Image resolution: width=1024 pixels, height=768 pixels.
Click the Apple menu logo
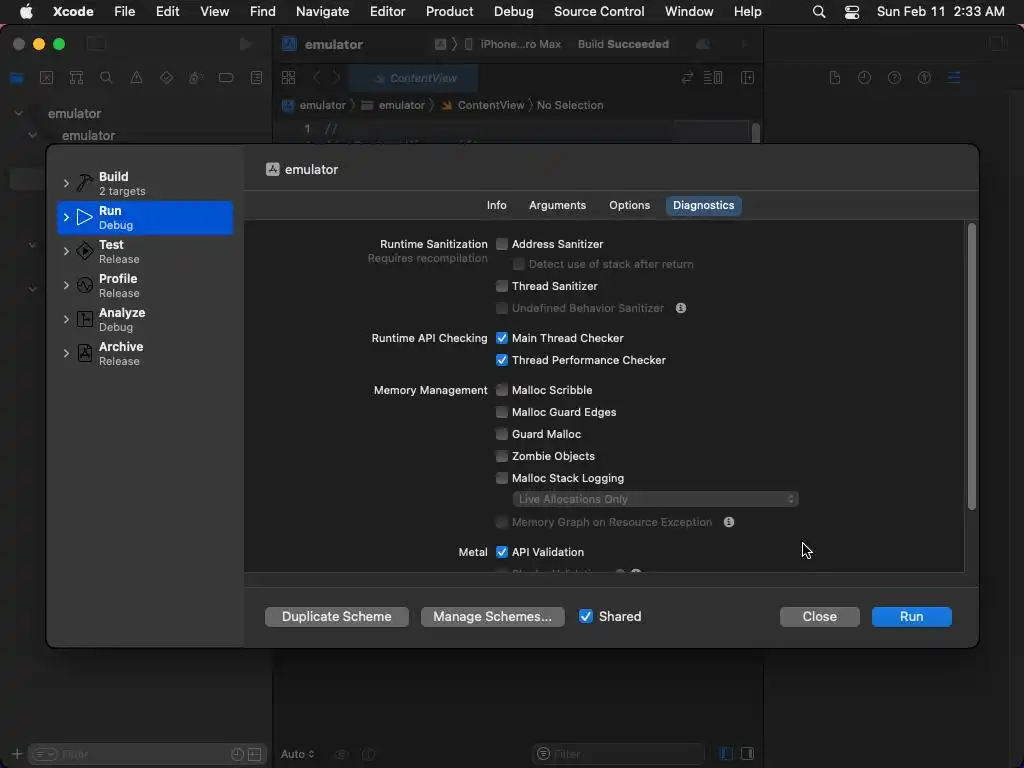pos(26,11)
